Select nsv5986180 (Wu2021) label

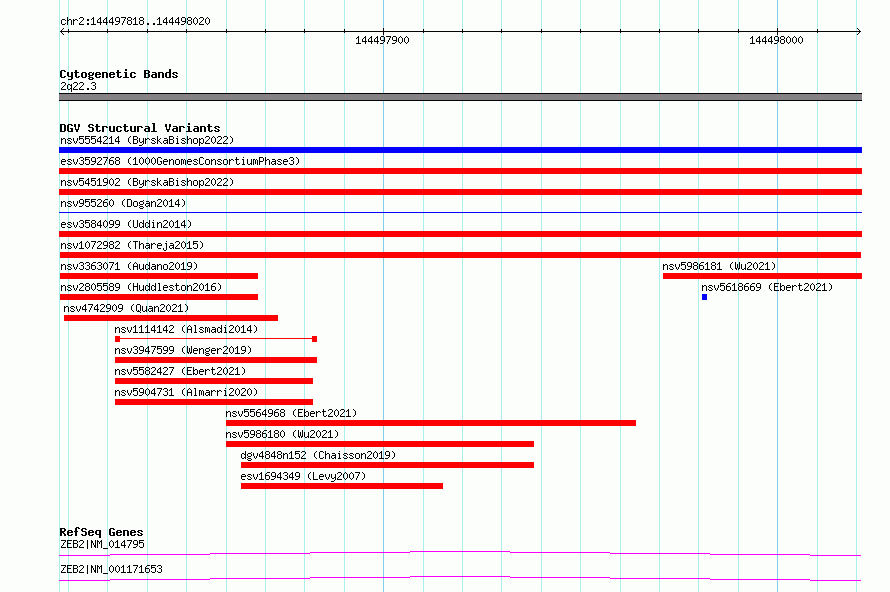[x=282, y=434]
